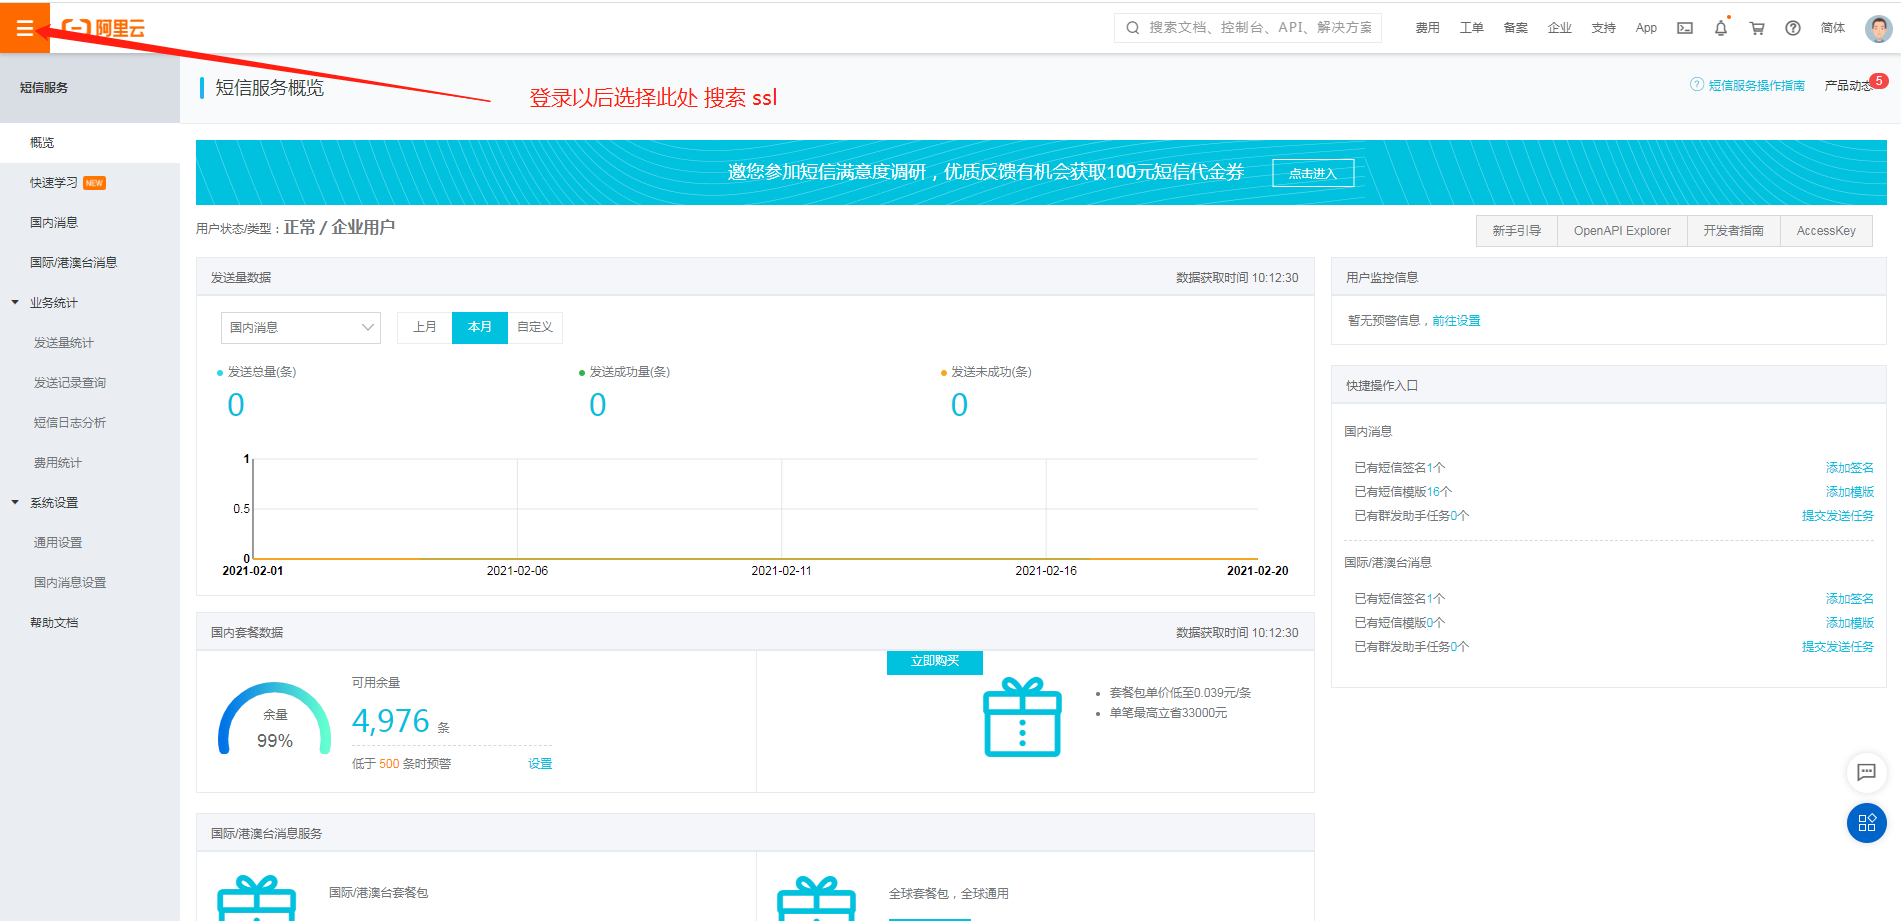1901x921 pixels.
Task: Click the blue floating apps grid button
Action: [1866, 823]
